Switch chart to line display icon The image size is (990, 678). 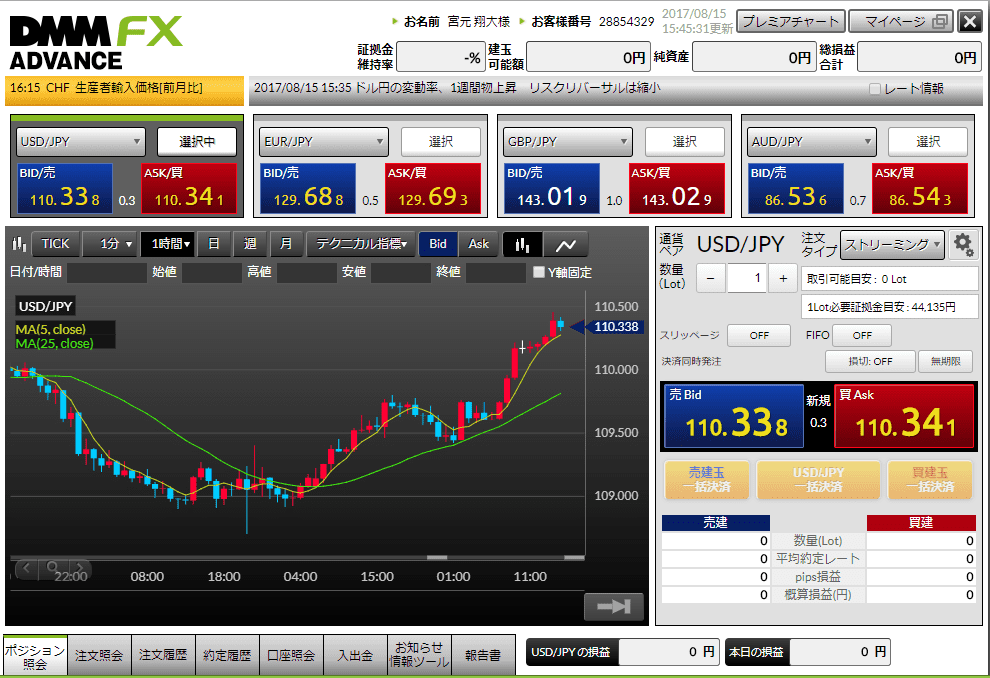(565, 244)
